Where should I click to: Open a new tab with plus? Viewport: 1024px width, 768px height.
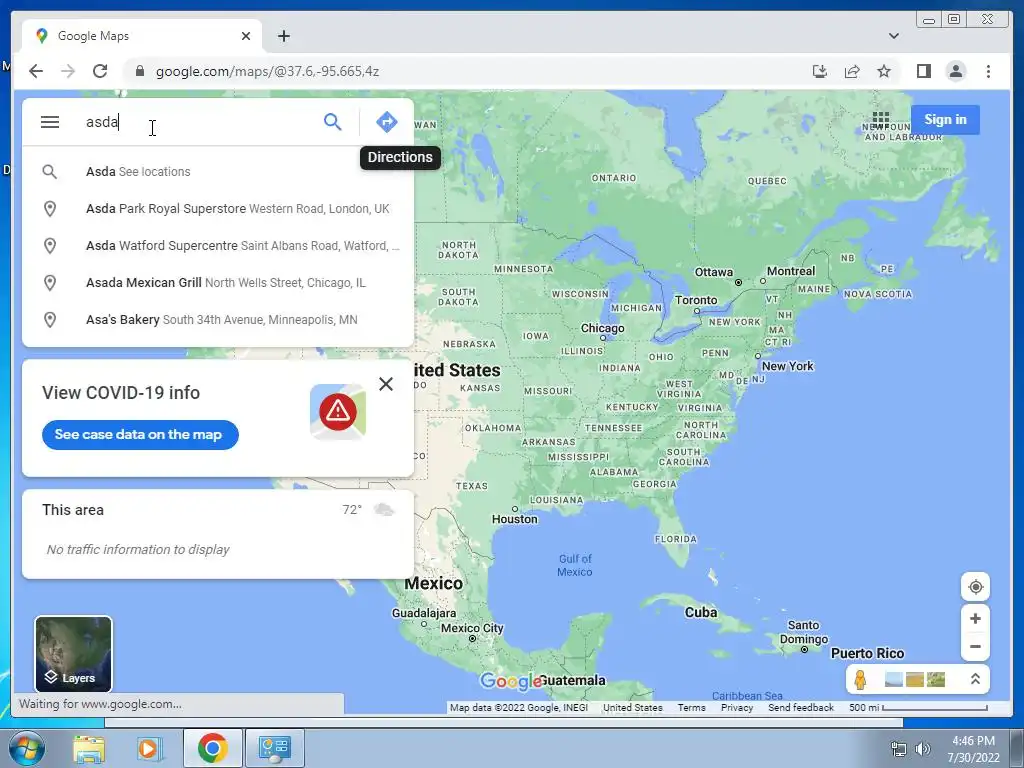[x=283, y=36]
